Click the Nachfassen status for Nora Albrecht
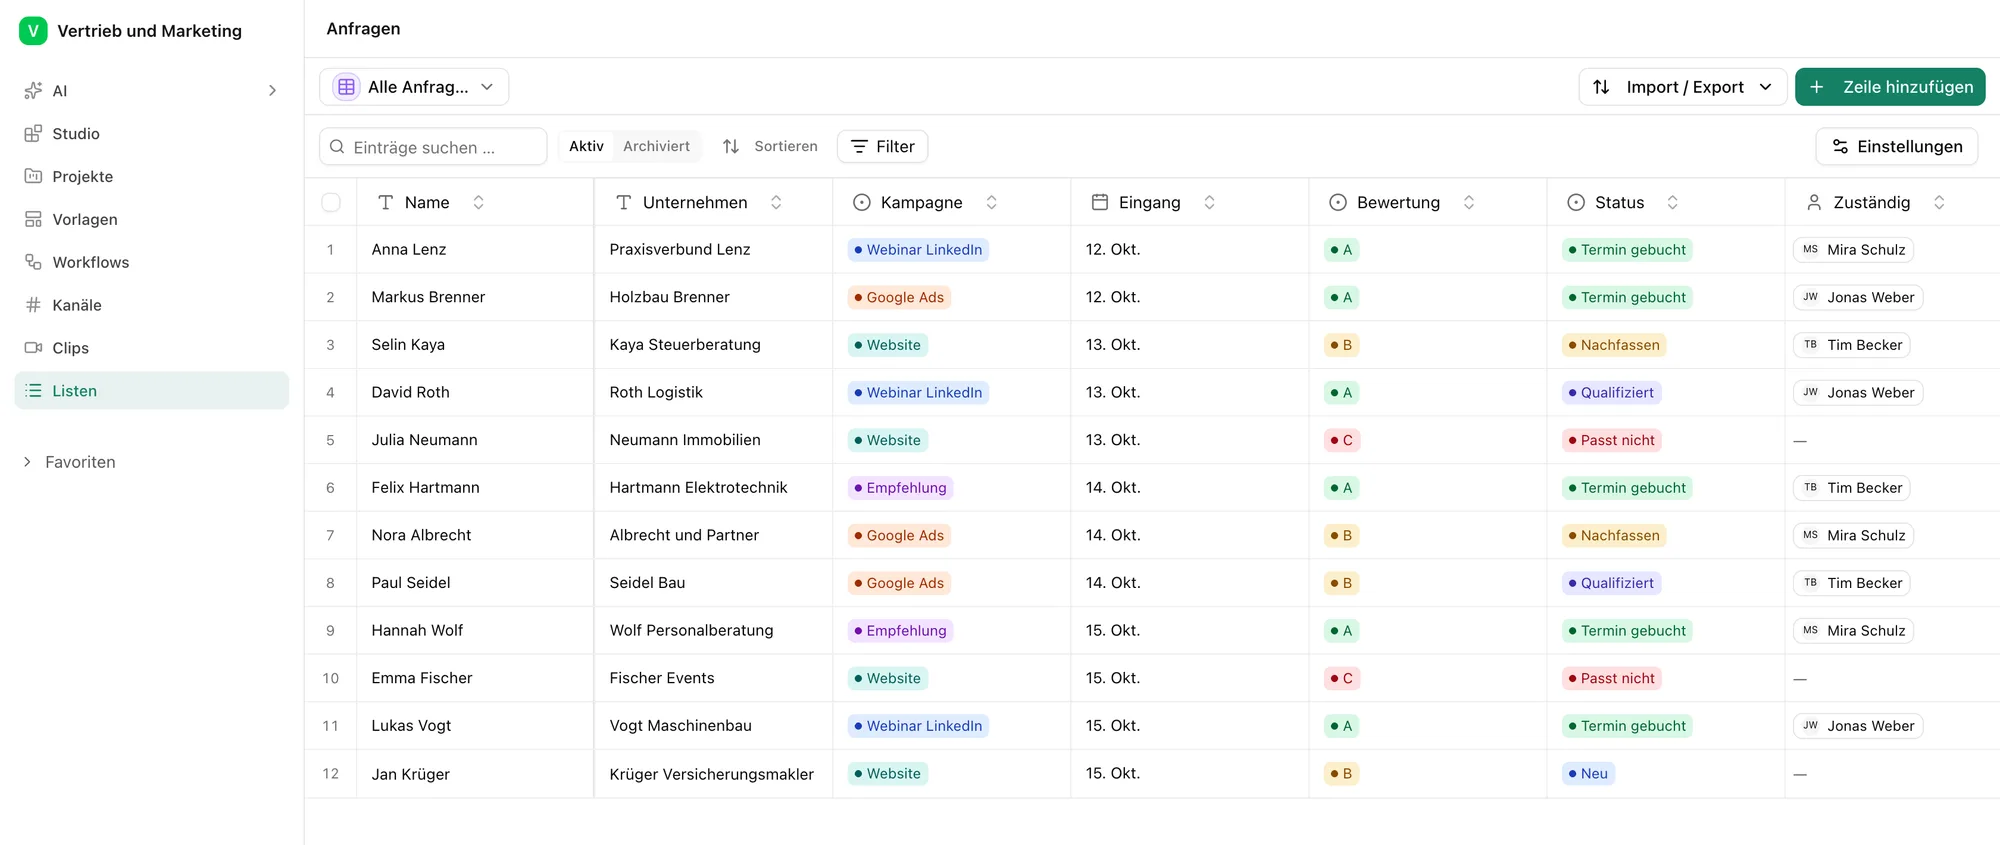 (x=1614, y=536)
